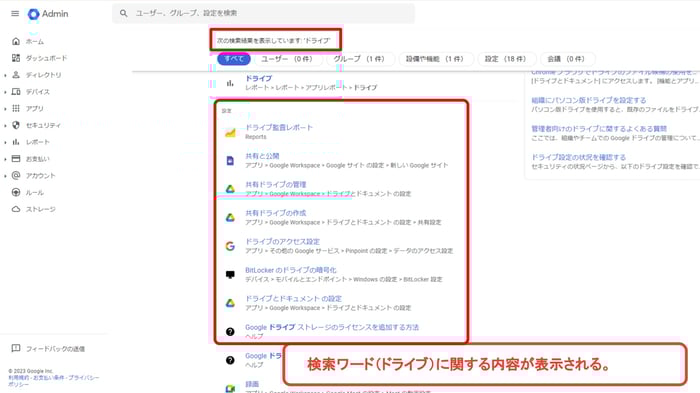Click the ルール rules icon

click(16, 192)
